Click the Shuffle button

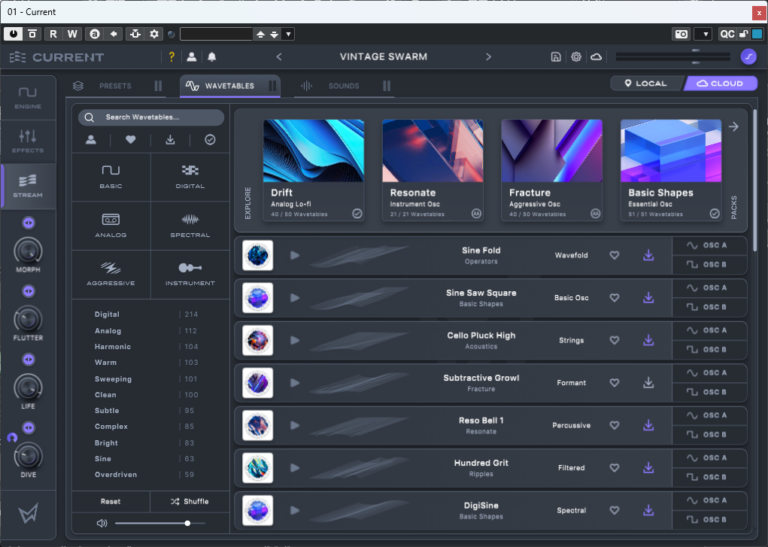tap(190, 501)
